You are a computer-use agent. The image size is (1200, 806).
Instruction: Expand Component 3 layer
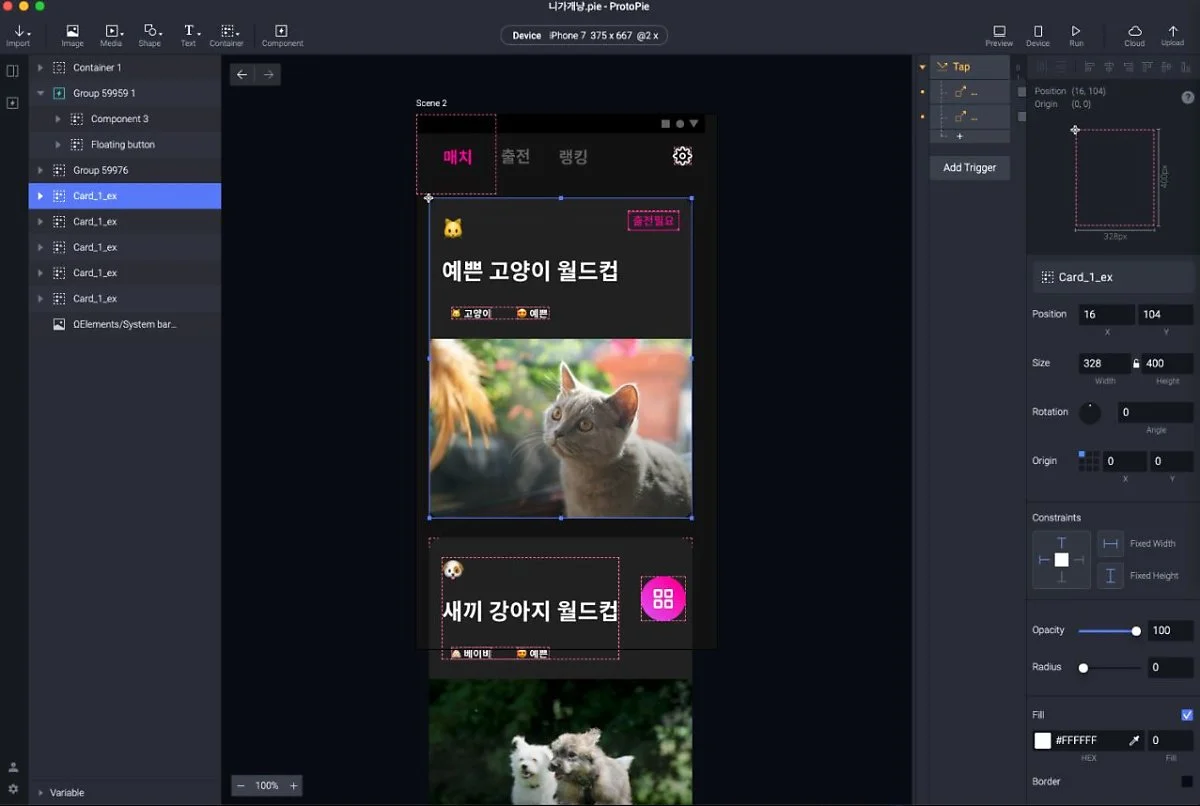coord(58,119)
